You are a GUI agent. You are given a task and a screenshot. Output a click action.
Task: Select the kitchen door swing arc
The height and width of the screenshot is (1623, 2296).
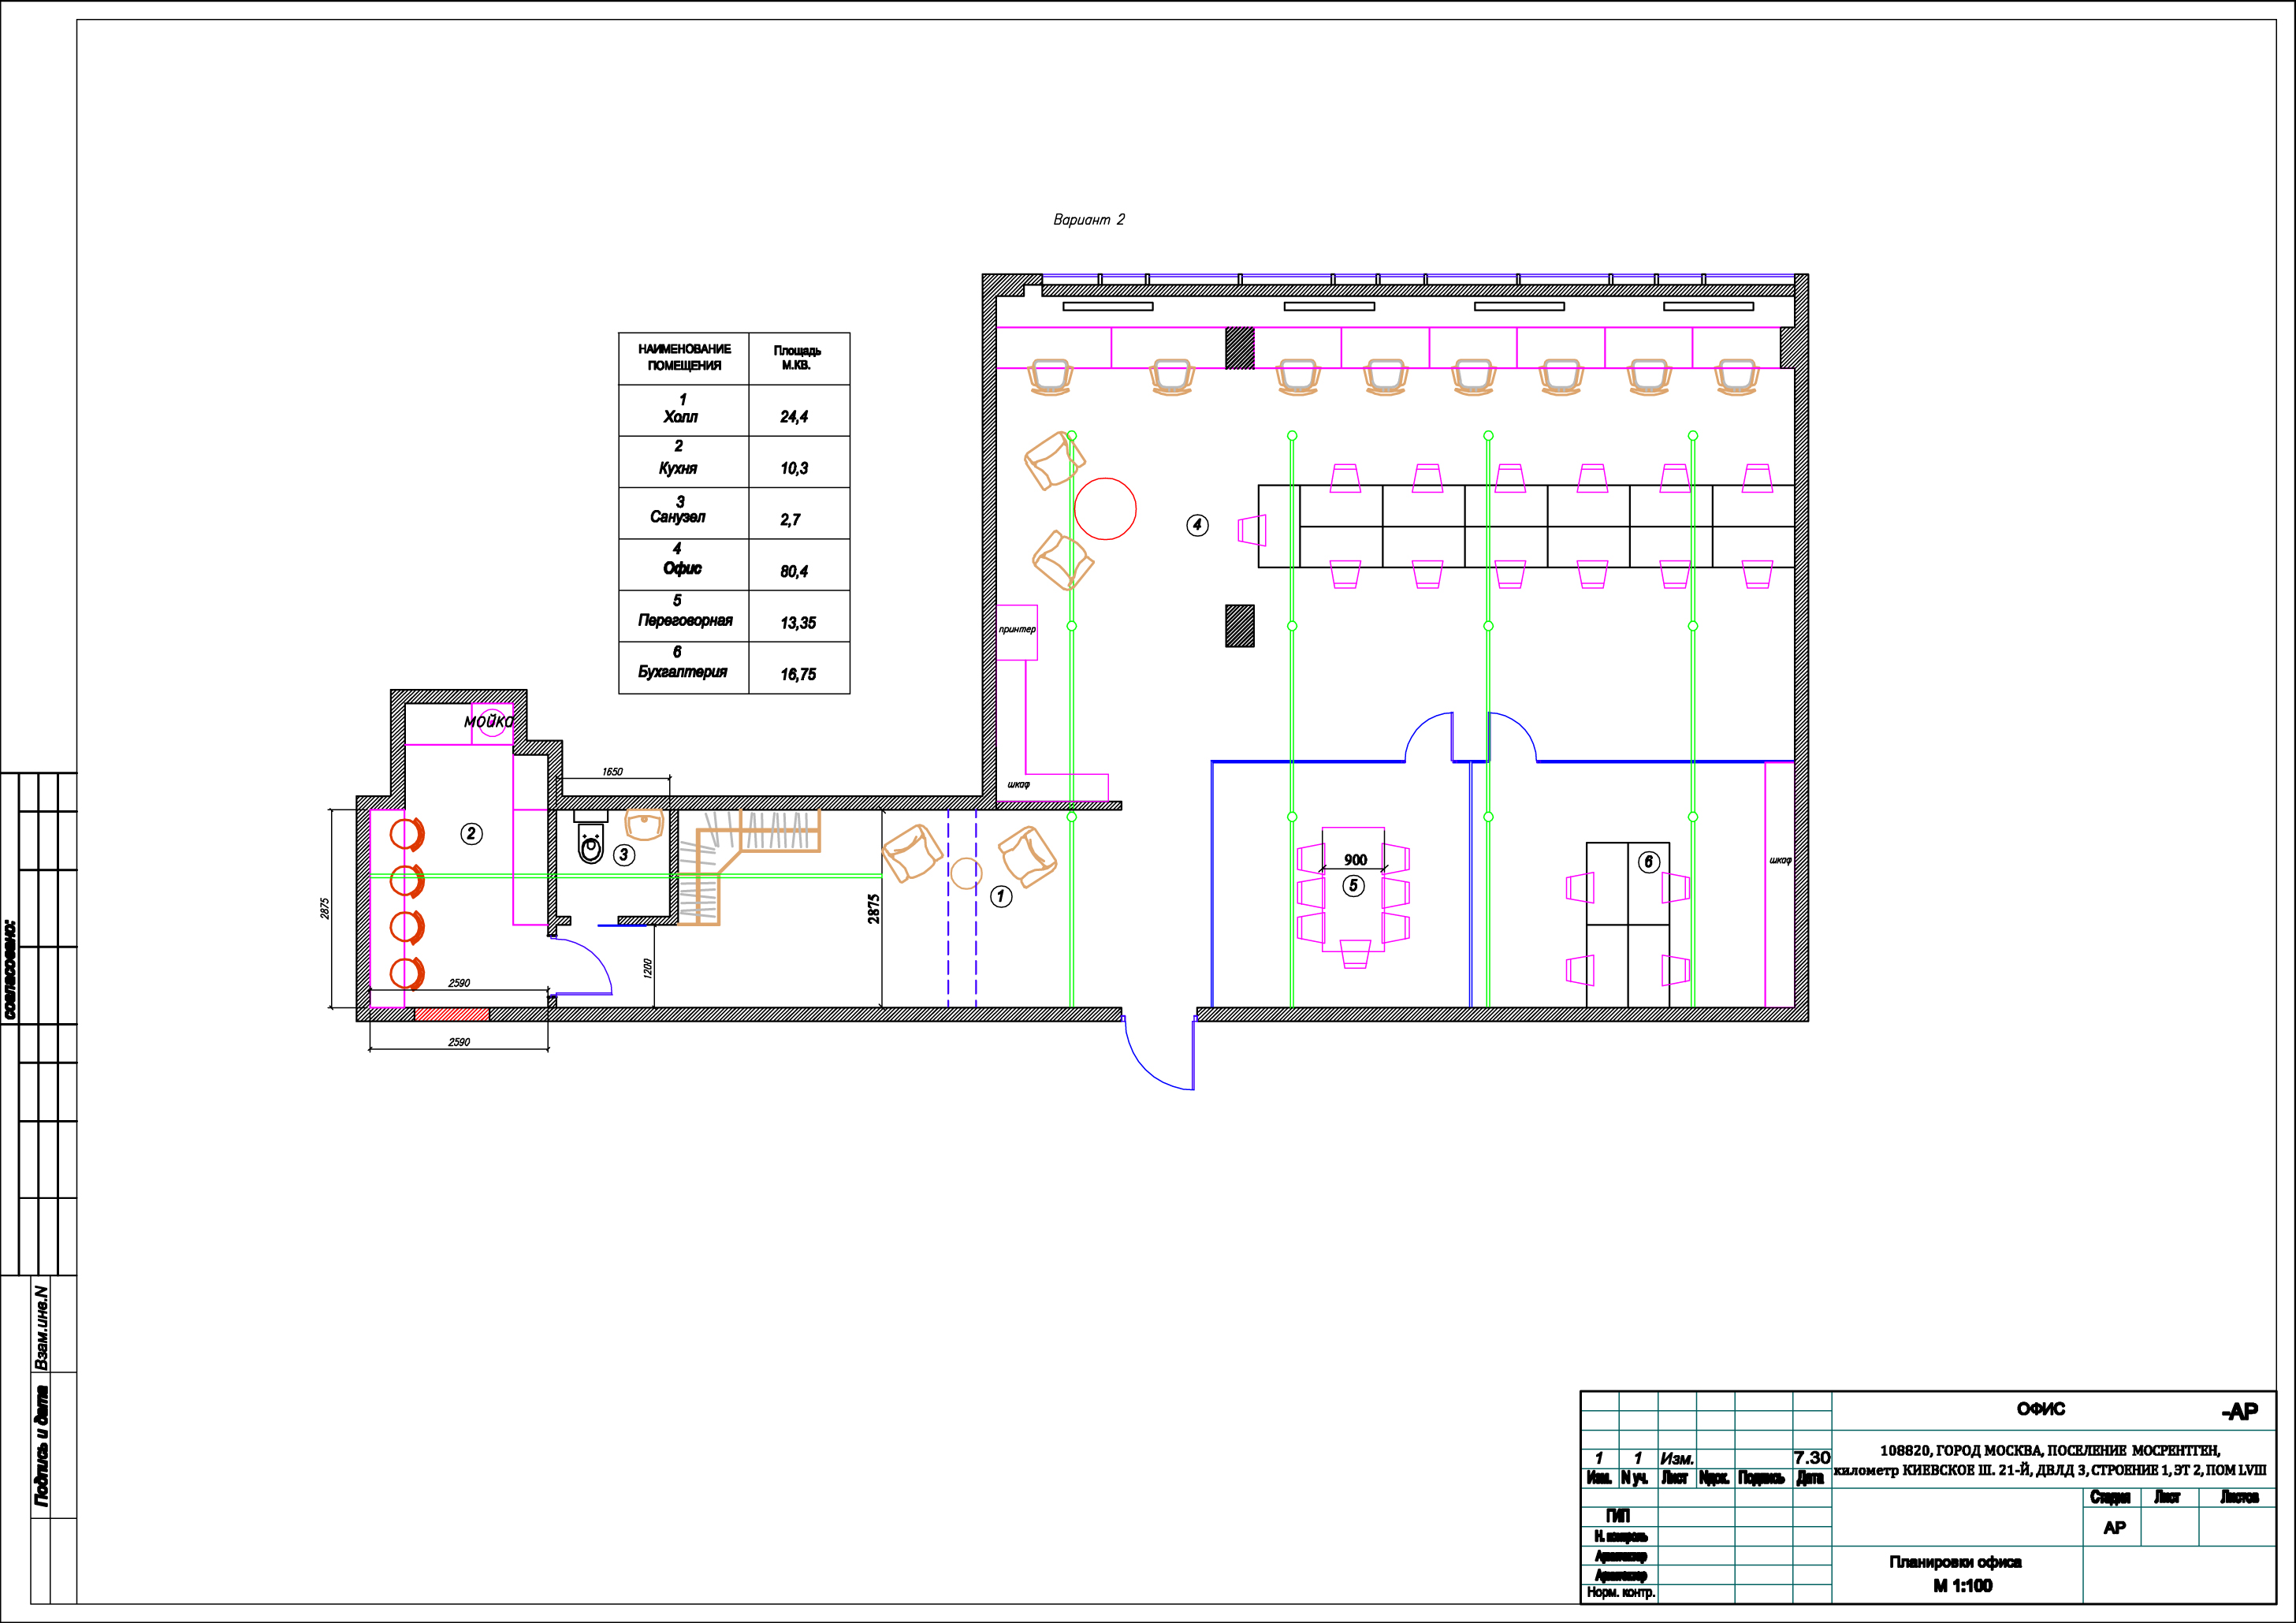coord(581,966)
